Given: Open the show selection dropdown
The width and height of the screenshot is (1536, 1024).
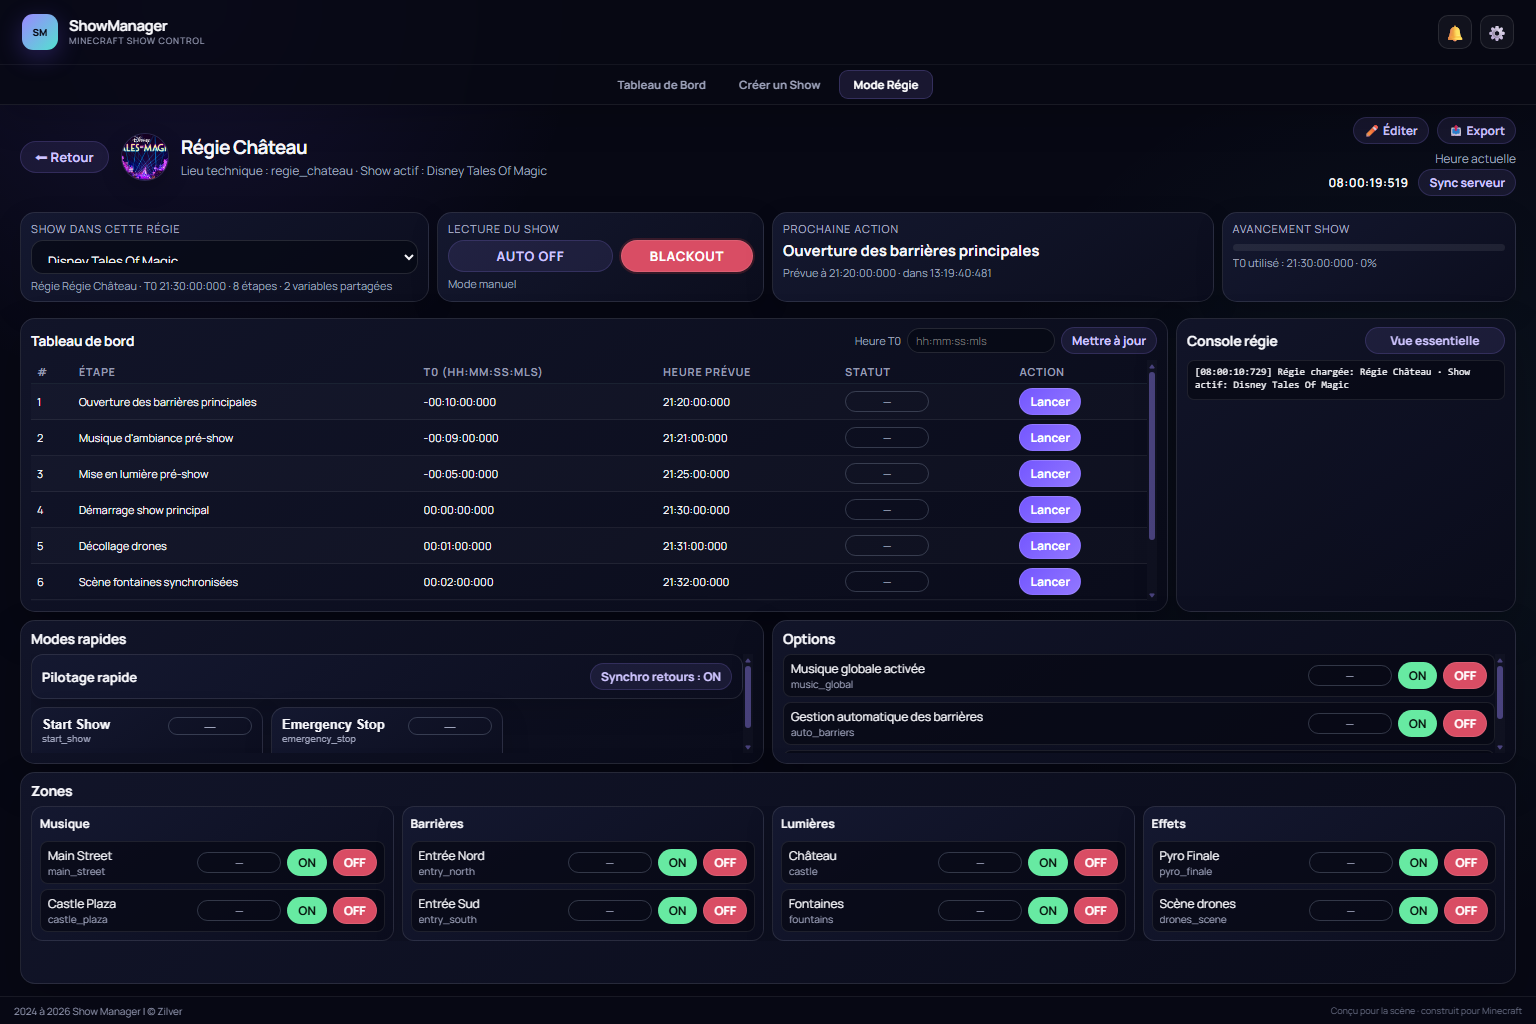Looking at the screenshot, I should pyautogui.click(x=224, y=257).
